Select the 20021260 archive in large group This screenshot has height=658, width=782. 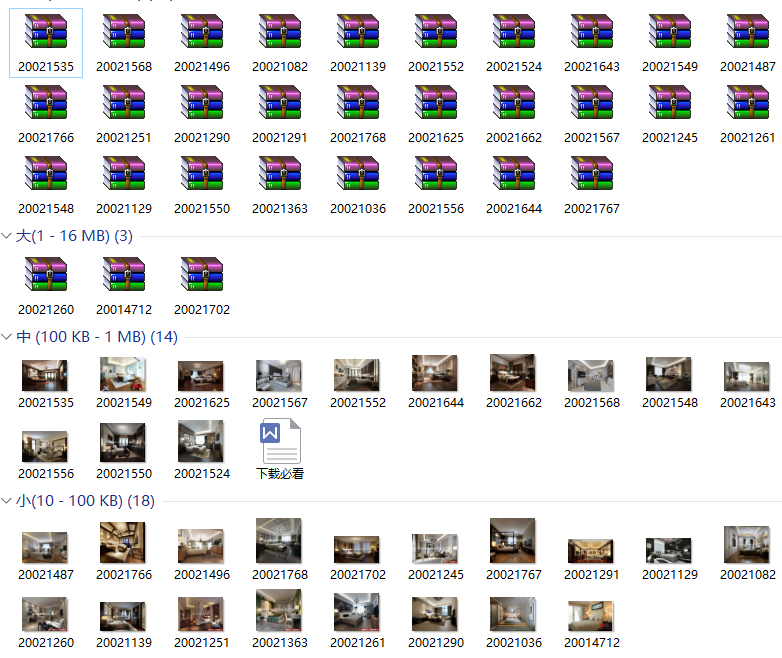point(46,274)
